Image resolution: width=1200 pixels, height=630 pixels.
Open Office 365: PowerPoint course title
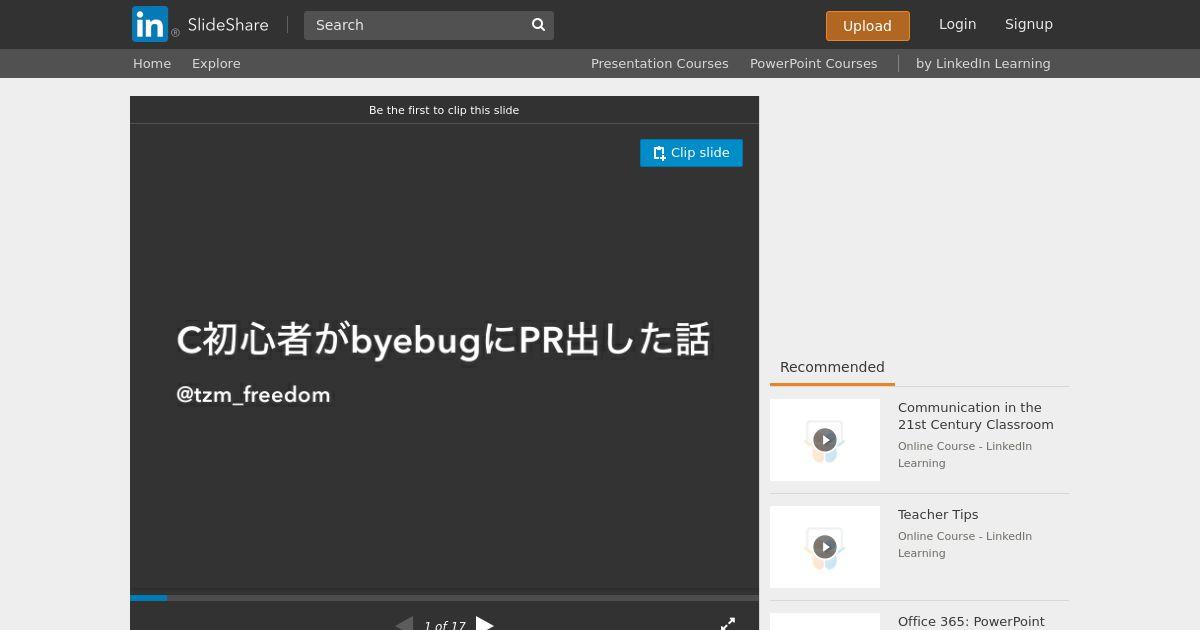click(x=971, y=621)
